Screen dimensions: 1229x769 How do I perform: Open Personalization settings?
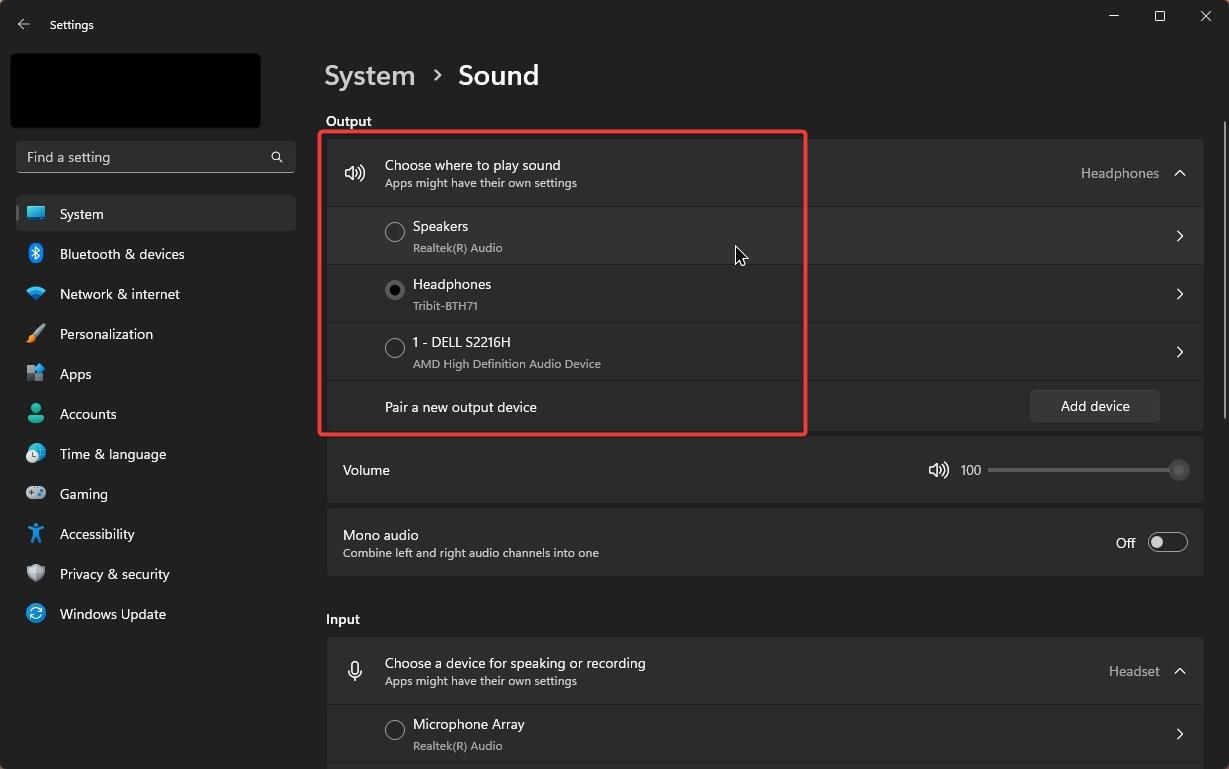click(x=35, y=333)
